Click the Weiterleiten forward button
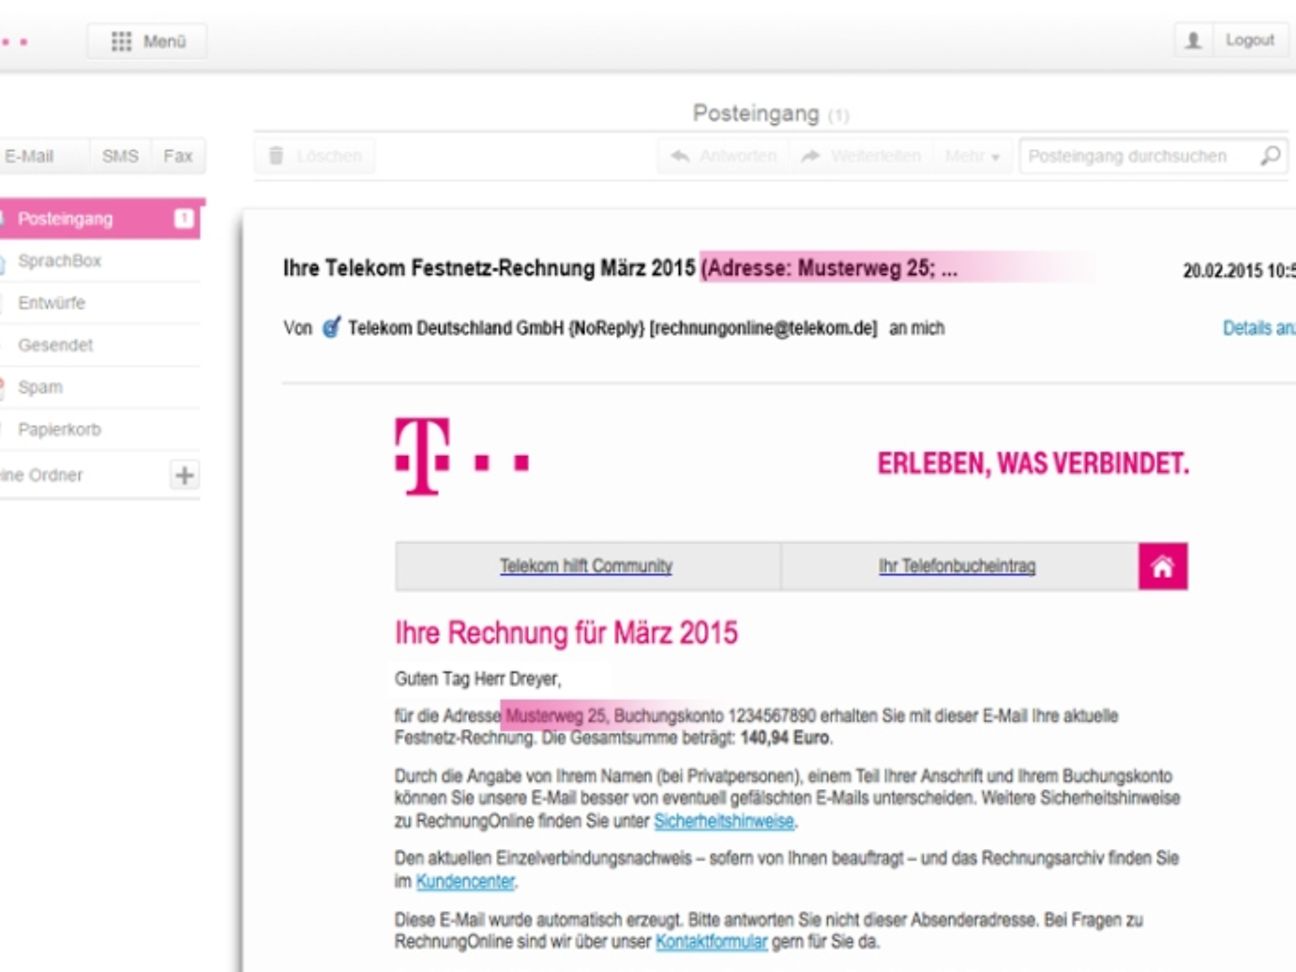The height and width of the screenshot is (972, 1296). pos(861,156)
